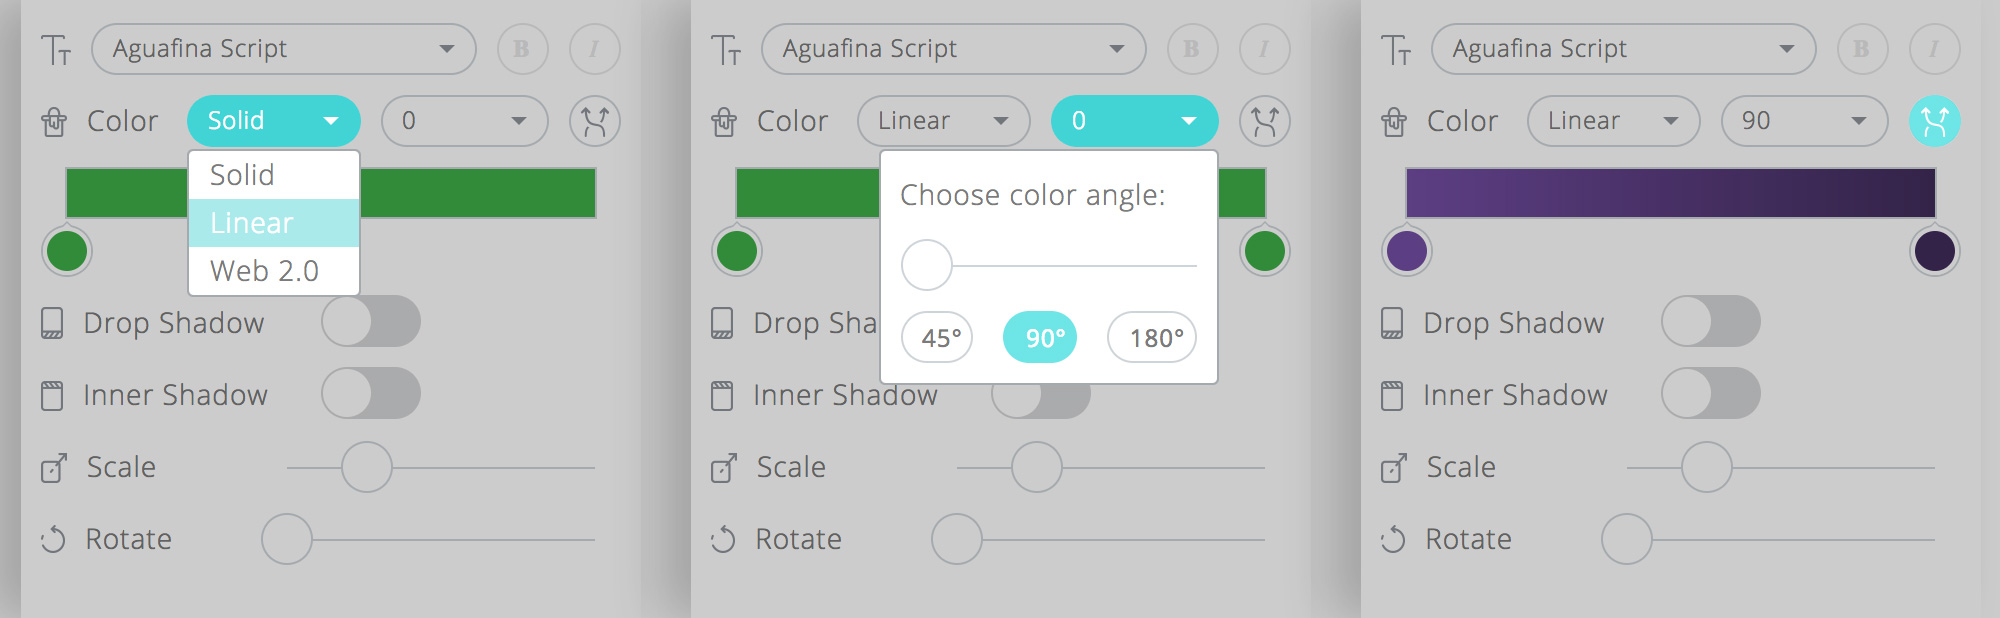Image resolution: width=2000 pixels, height=618 pixels.
Task: Open the cyan highlighted 0 angle dropdown
Action: tap(1134, 121)
